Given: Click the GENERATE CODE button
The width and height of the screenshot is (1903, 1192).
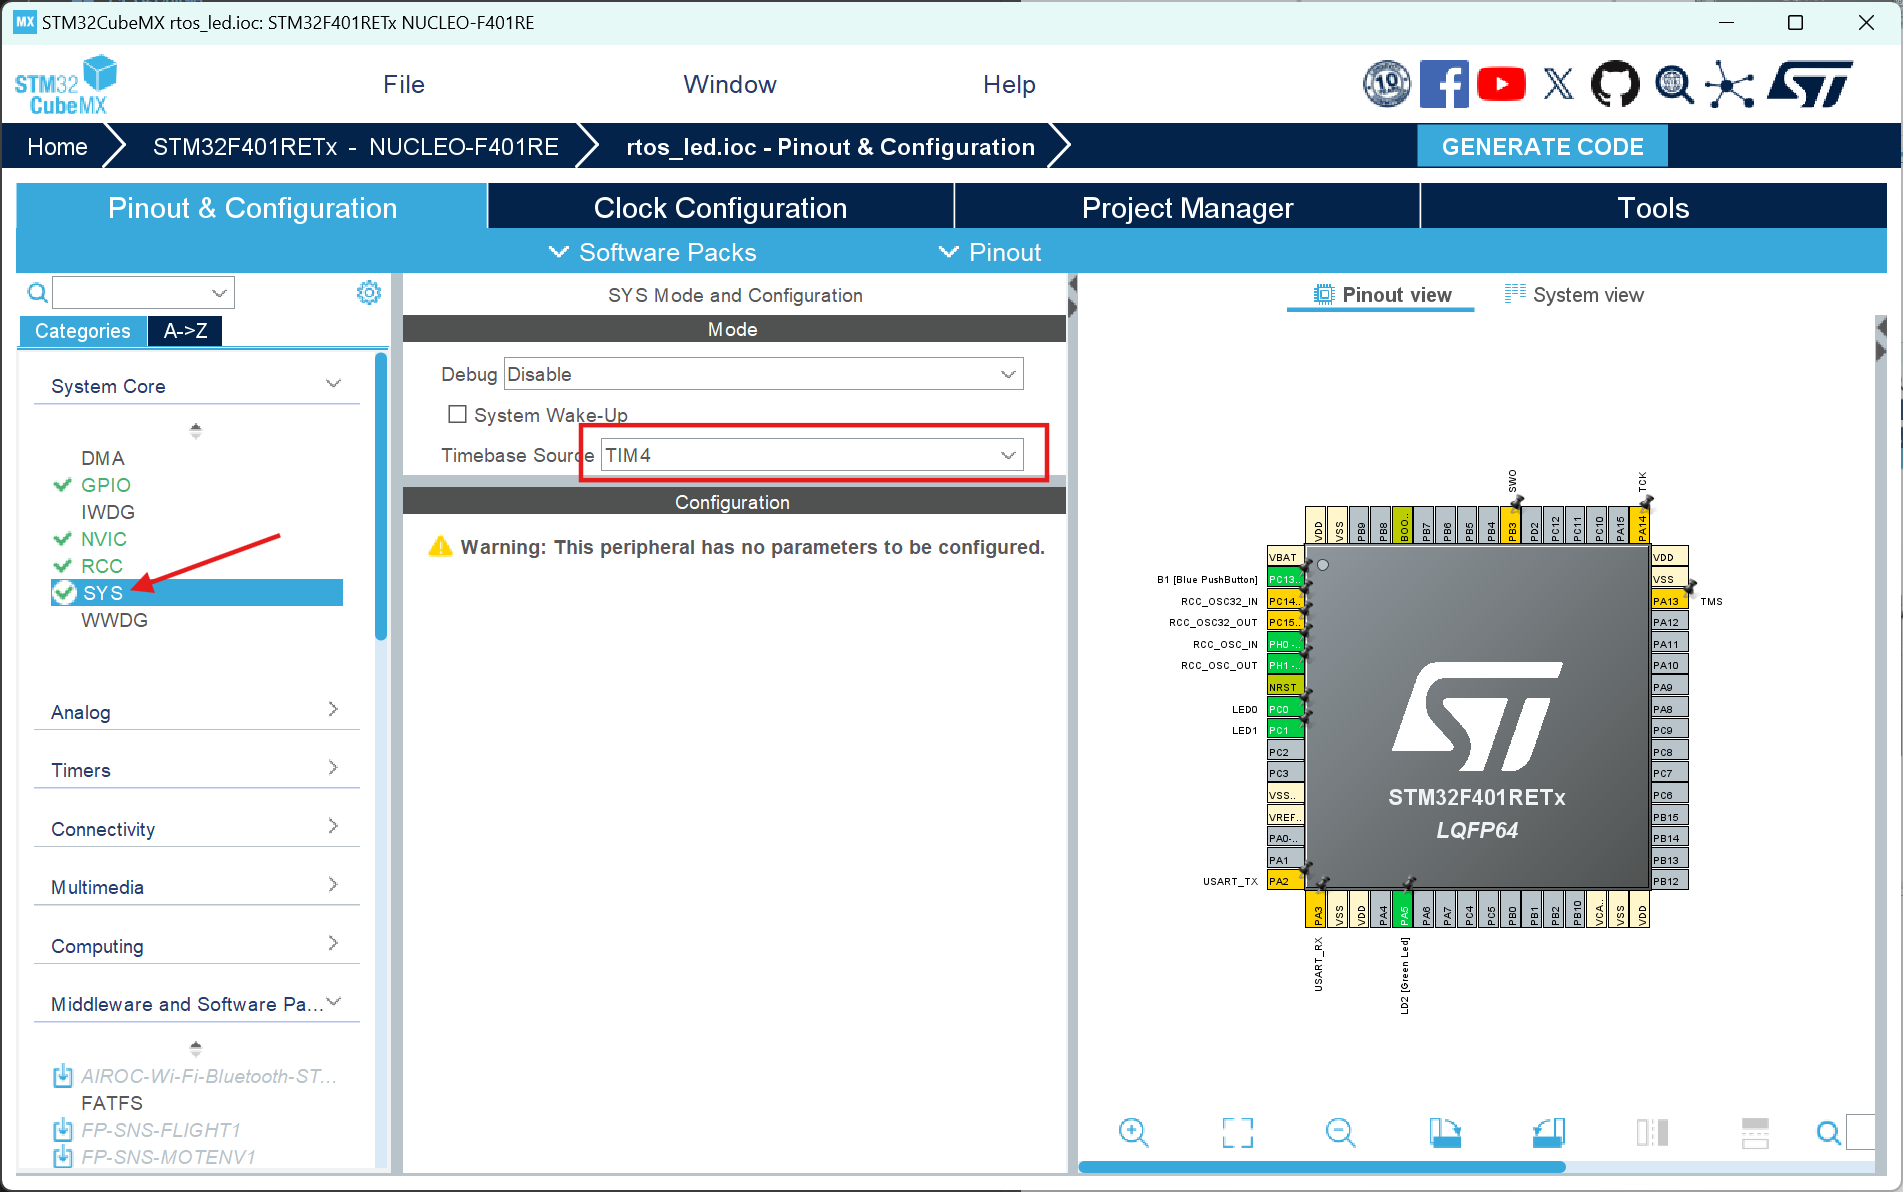Looking at the screenshot, I should coord(1543,147).
